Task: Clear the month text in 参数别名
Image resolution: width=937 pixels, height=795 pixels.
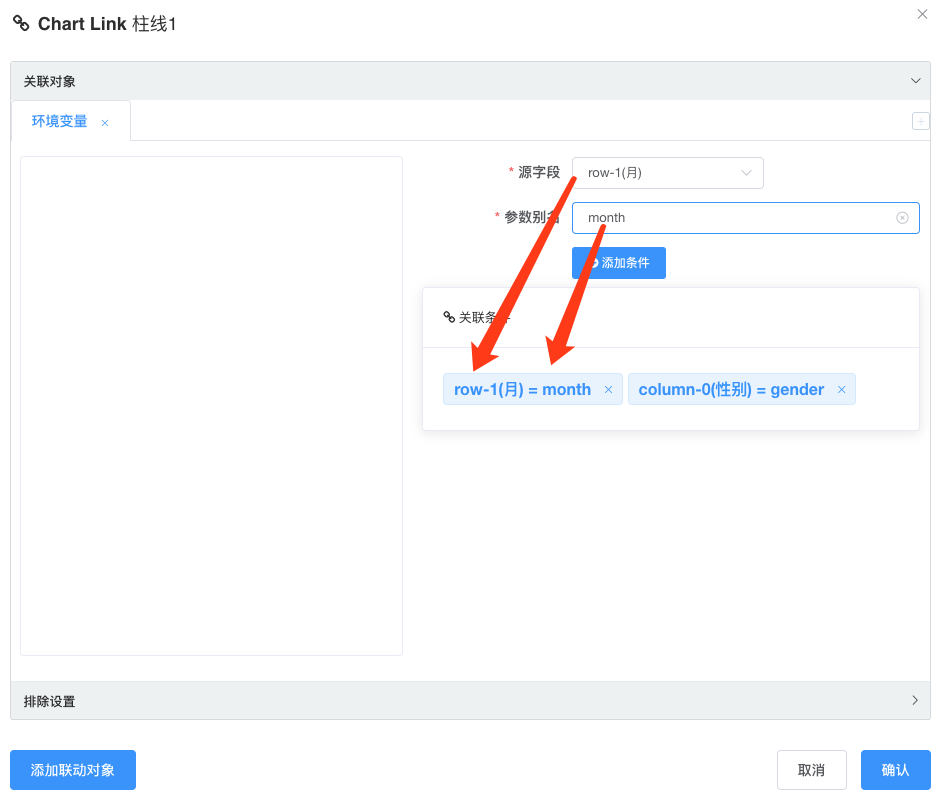Action: [x=902, y=218]
